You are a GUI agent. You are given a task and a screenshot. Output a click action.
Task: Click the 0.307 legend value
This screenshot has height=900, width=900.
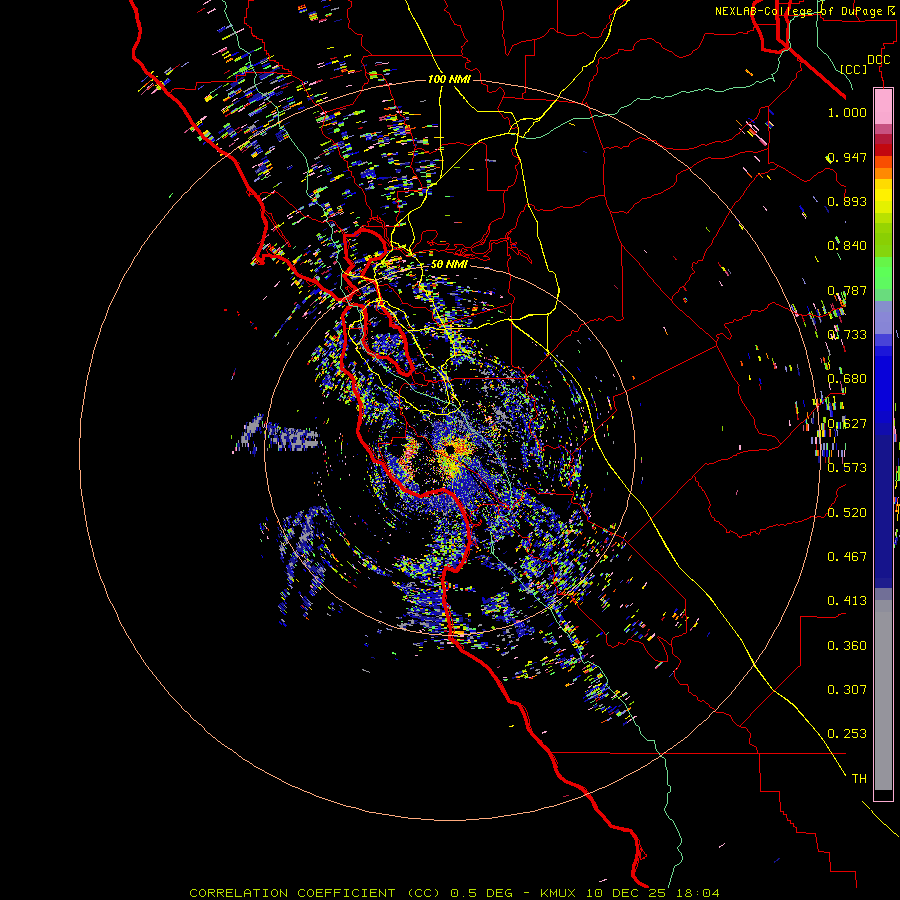point(847,690)
